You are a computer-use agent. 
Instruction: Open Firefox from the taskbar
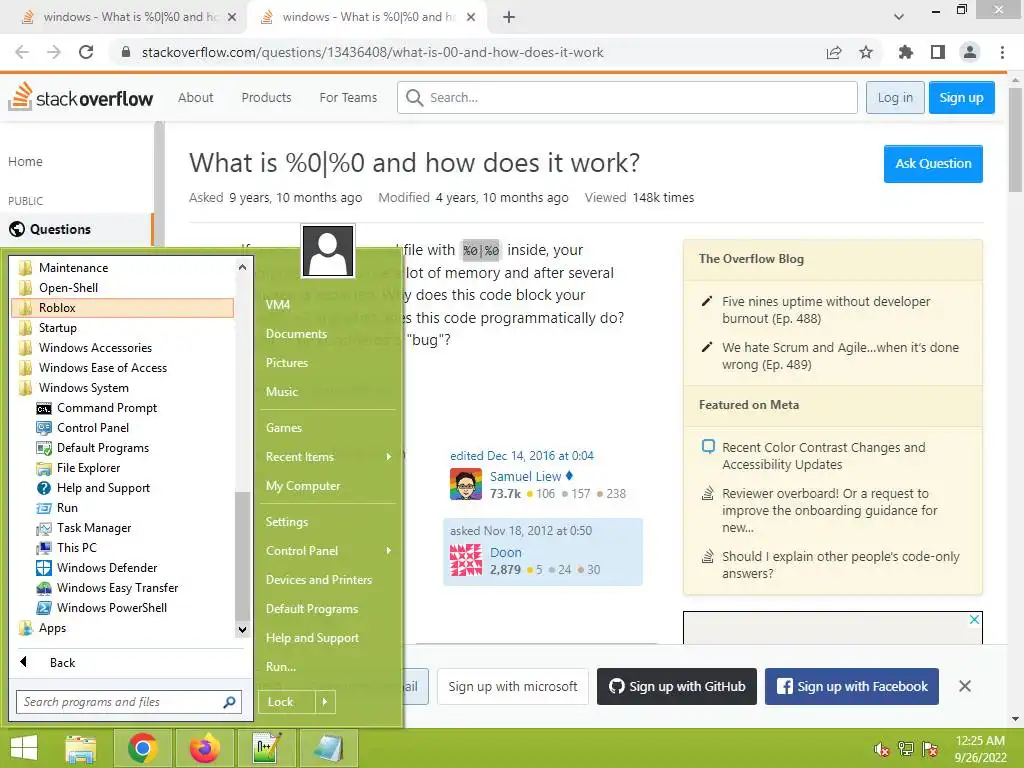click(204, 748)
